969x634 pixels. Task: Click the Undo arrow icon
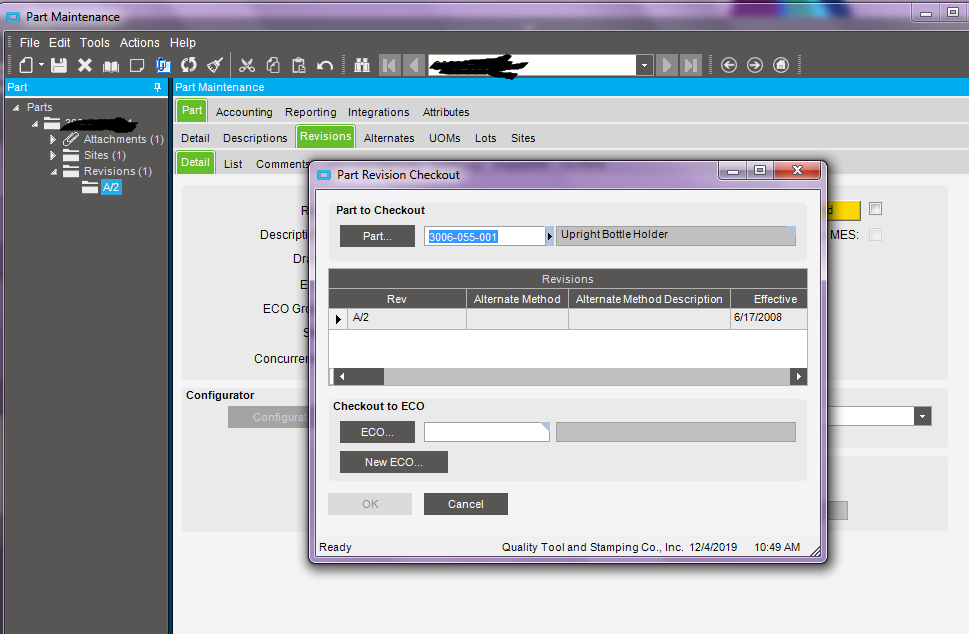(x=325, y=65)
